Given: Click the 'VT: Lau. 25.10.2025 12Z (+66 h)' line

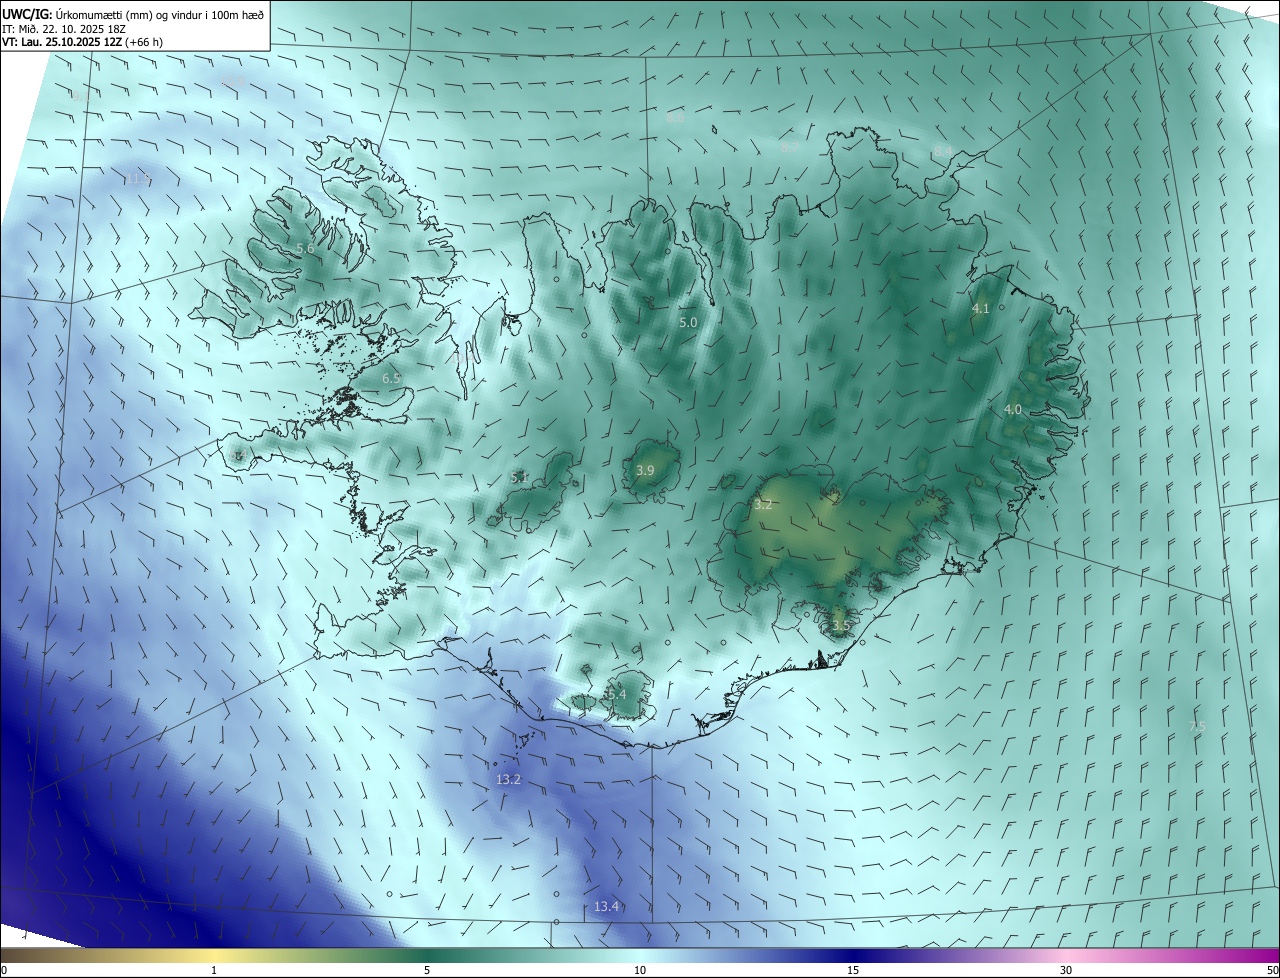Looking at the screenshot, I should (x=82, y=42).
